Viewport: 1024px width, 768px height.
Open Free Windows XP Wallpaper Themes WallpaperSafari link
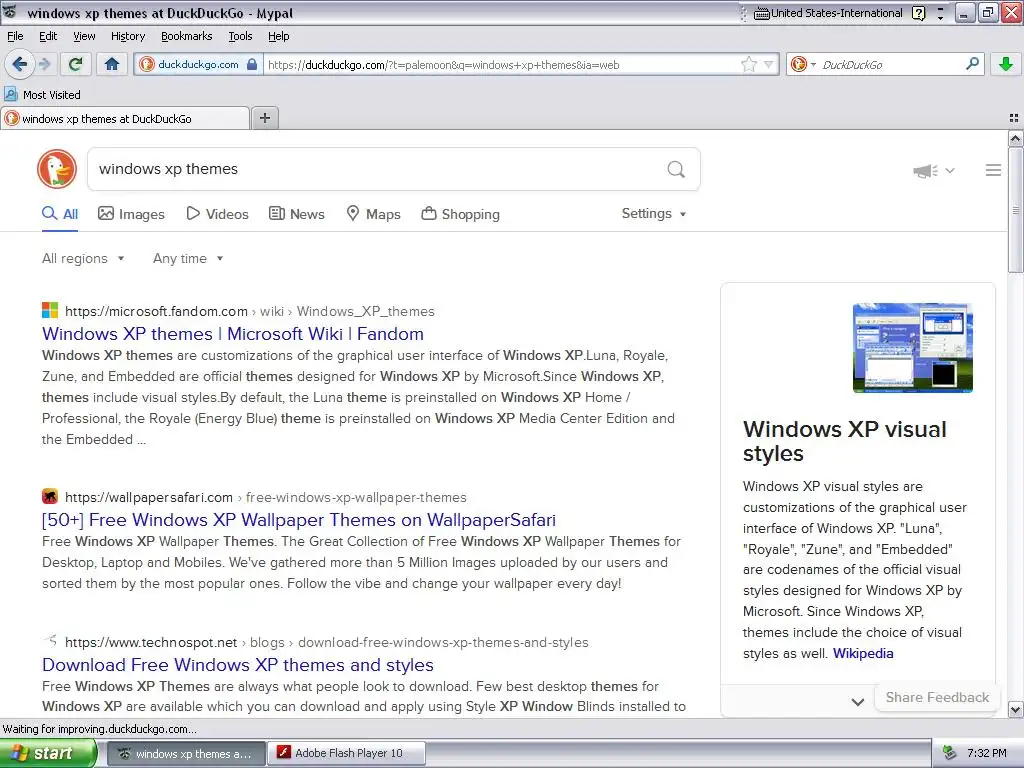[298, 520]
